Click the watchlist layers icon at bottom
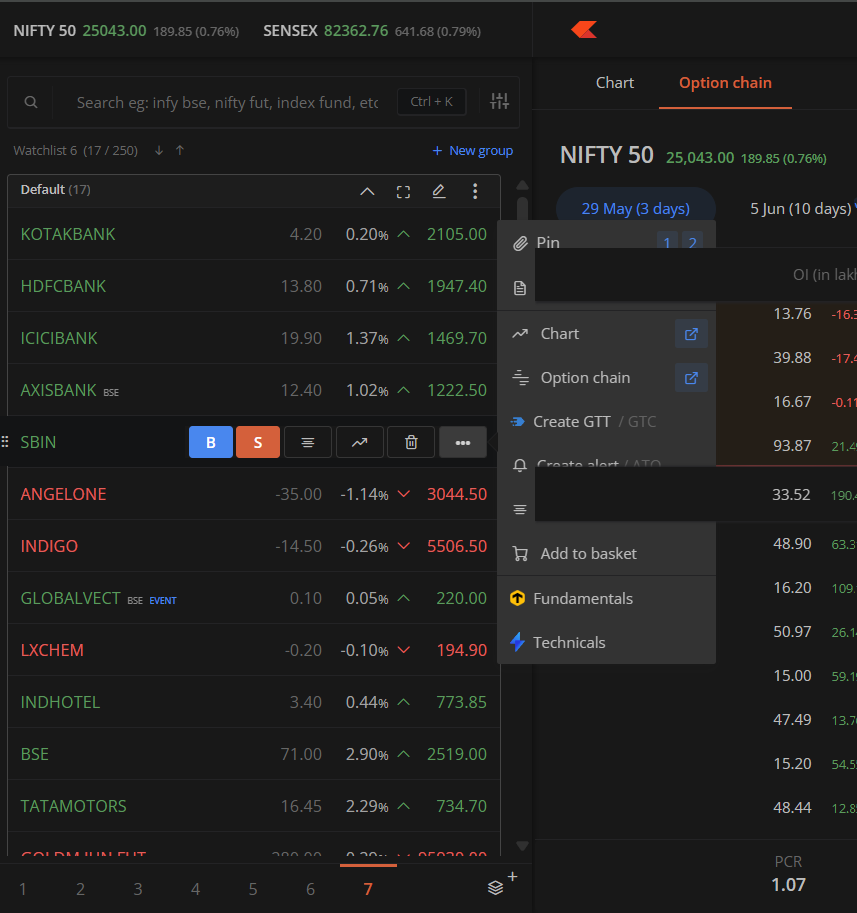This screenshot has width=857, height=913. pyautogui.click(x=497, y=887)
